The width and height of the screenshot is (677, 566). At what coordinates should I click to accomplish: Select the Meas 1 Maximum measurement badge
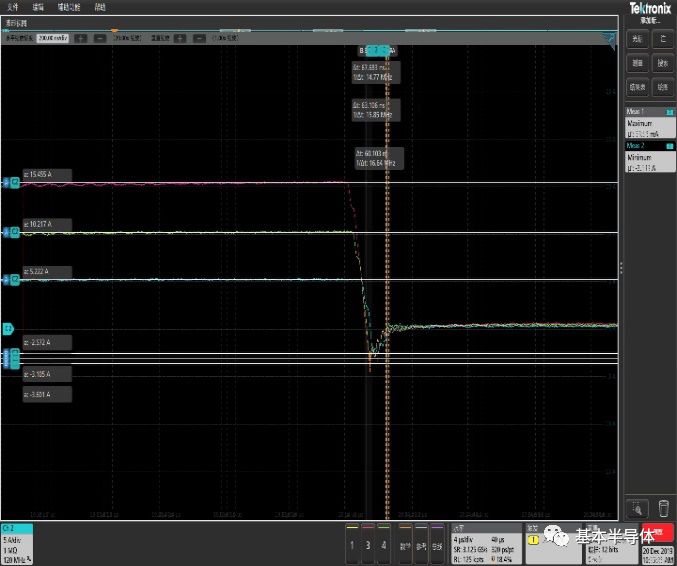tap(646, 123)
